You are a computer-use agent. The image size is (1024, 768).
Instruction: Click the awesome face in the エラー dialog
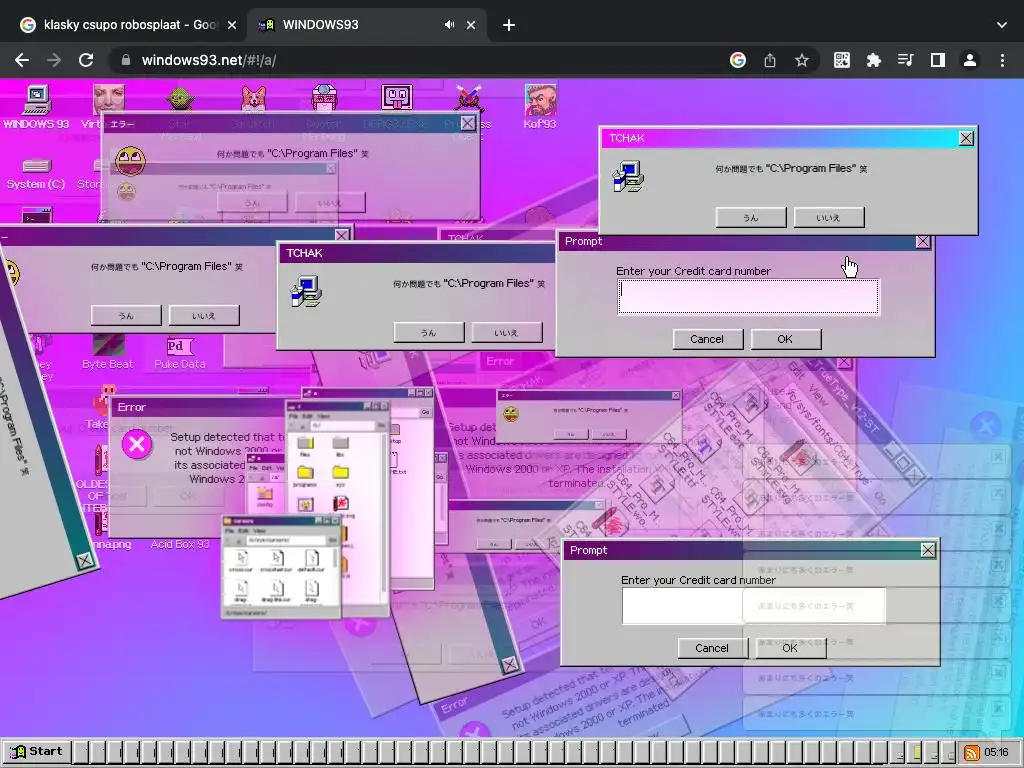(x=130, y=161)
